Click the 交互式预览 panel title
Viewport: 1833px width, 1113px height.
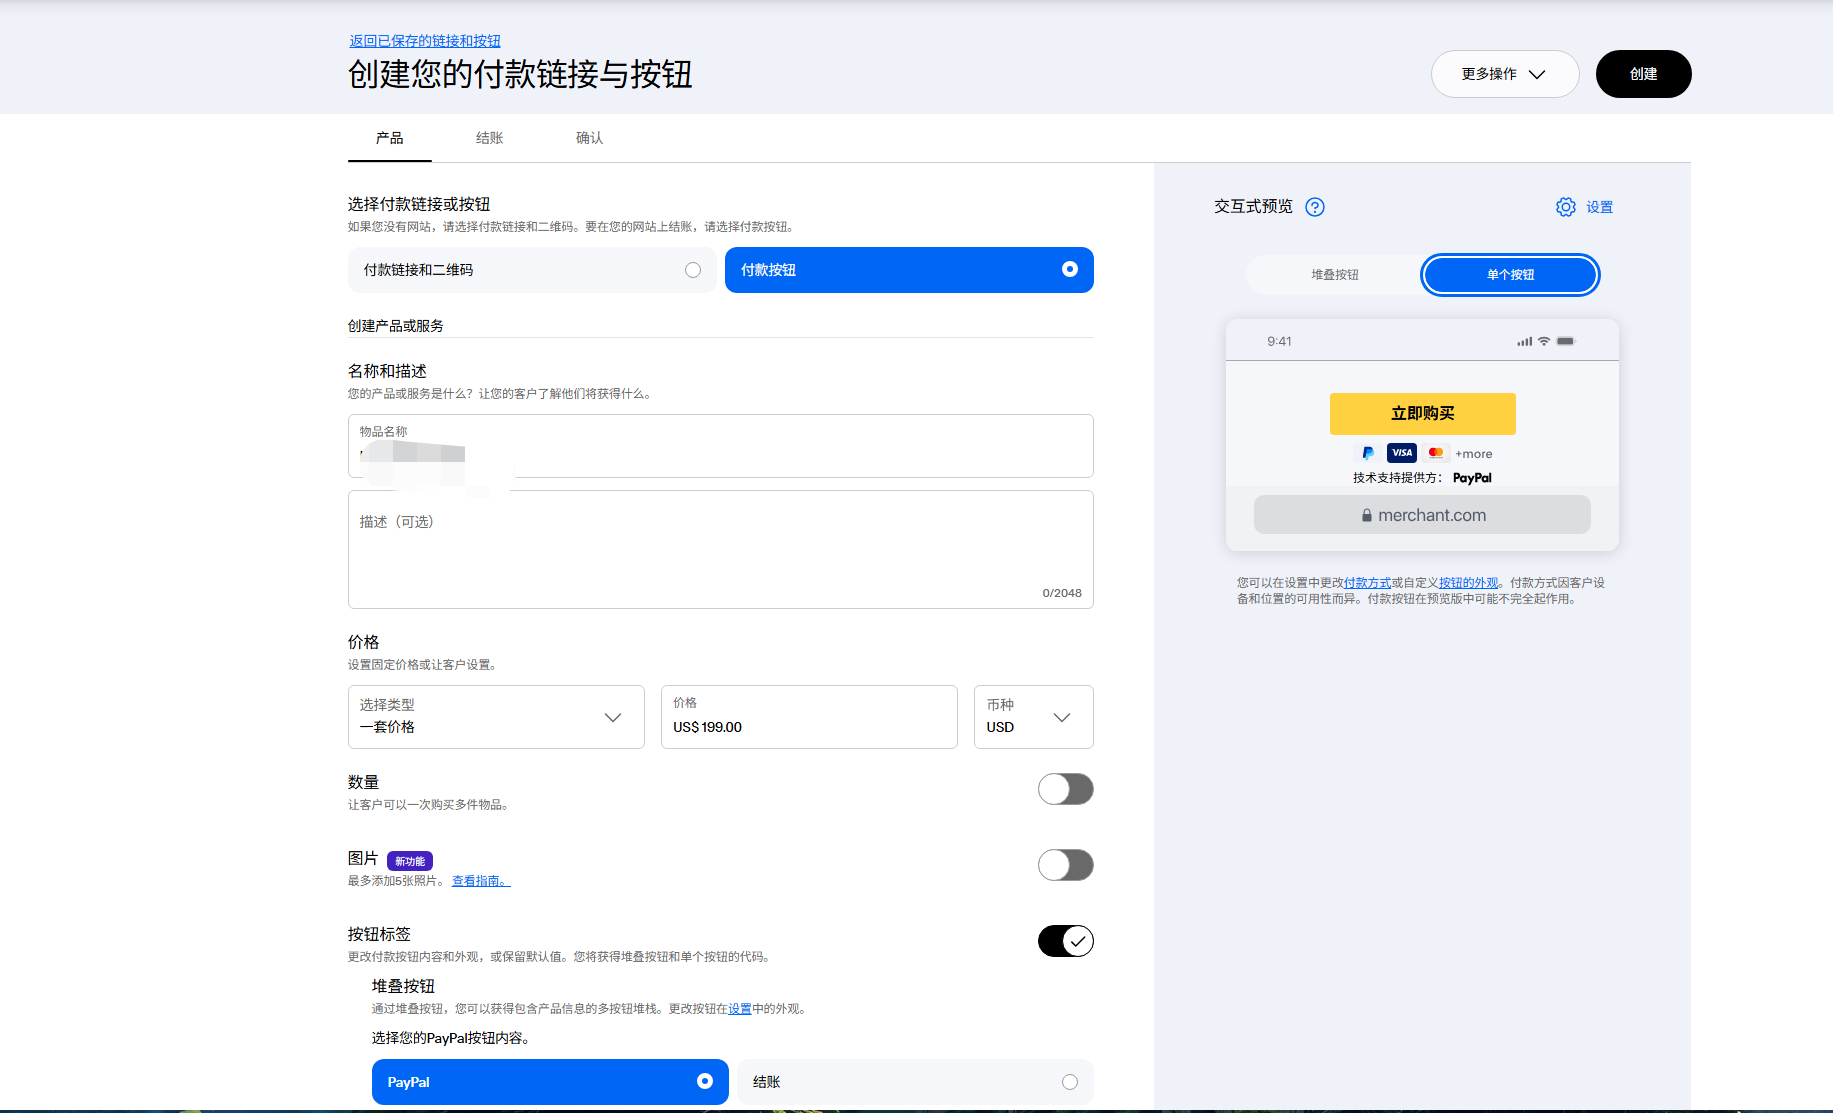(x=1253, y=206)
